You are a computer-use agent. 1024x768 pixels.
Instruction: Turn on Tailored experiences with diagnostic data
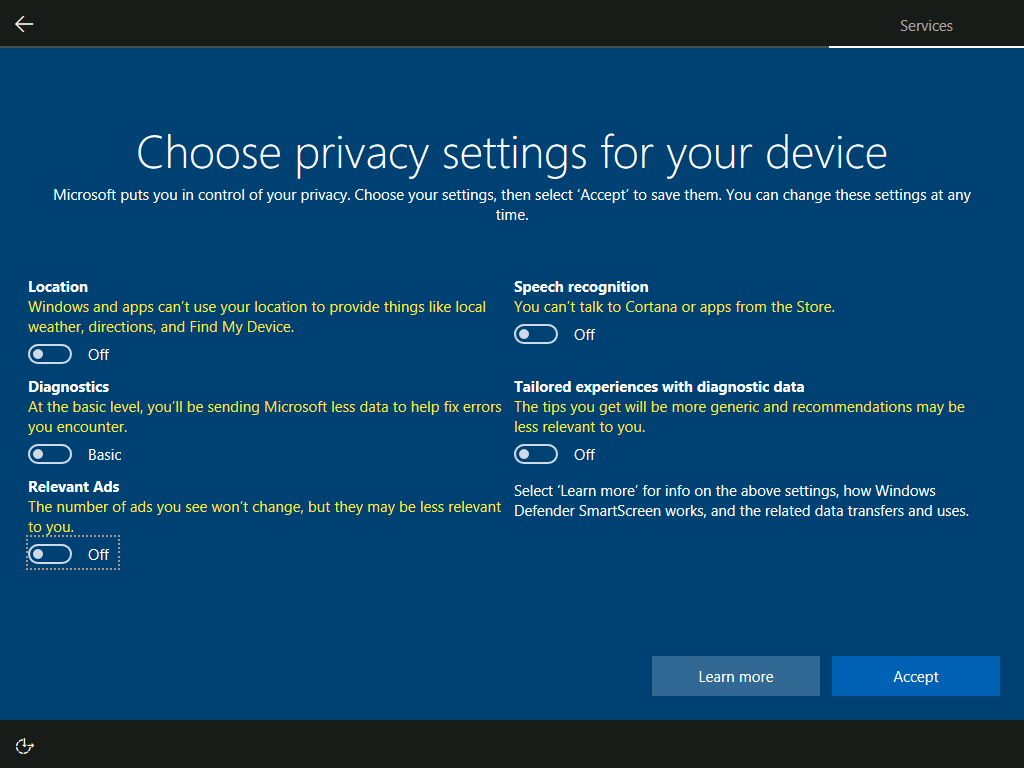(x=536, y=453)
